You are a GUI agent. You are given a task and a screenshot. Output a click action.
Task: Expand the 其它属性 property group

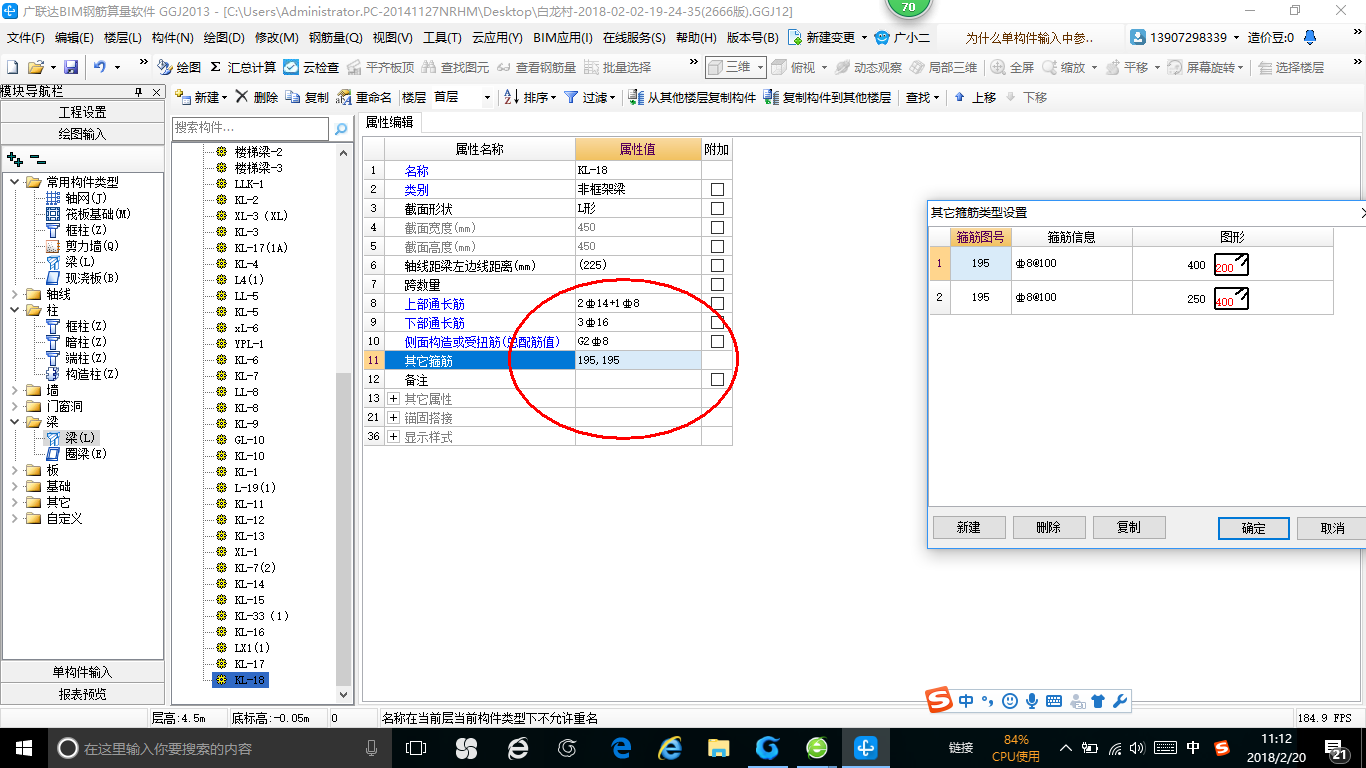click(393, 398)
